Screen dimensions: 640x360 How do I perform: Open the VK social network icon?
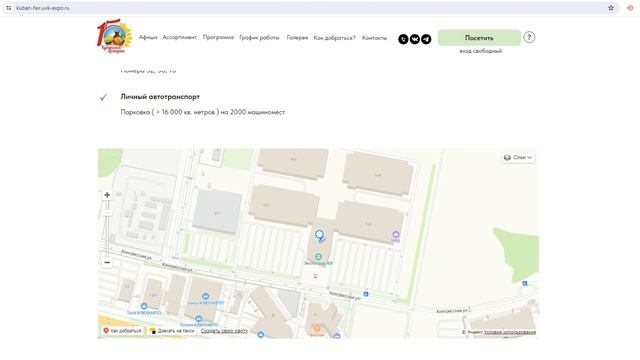pos(414,39)
